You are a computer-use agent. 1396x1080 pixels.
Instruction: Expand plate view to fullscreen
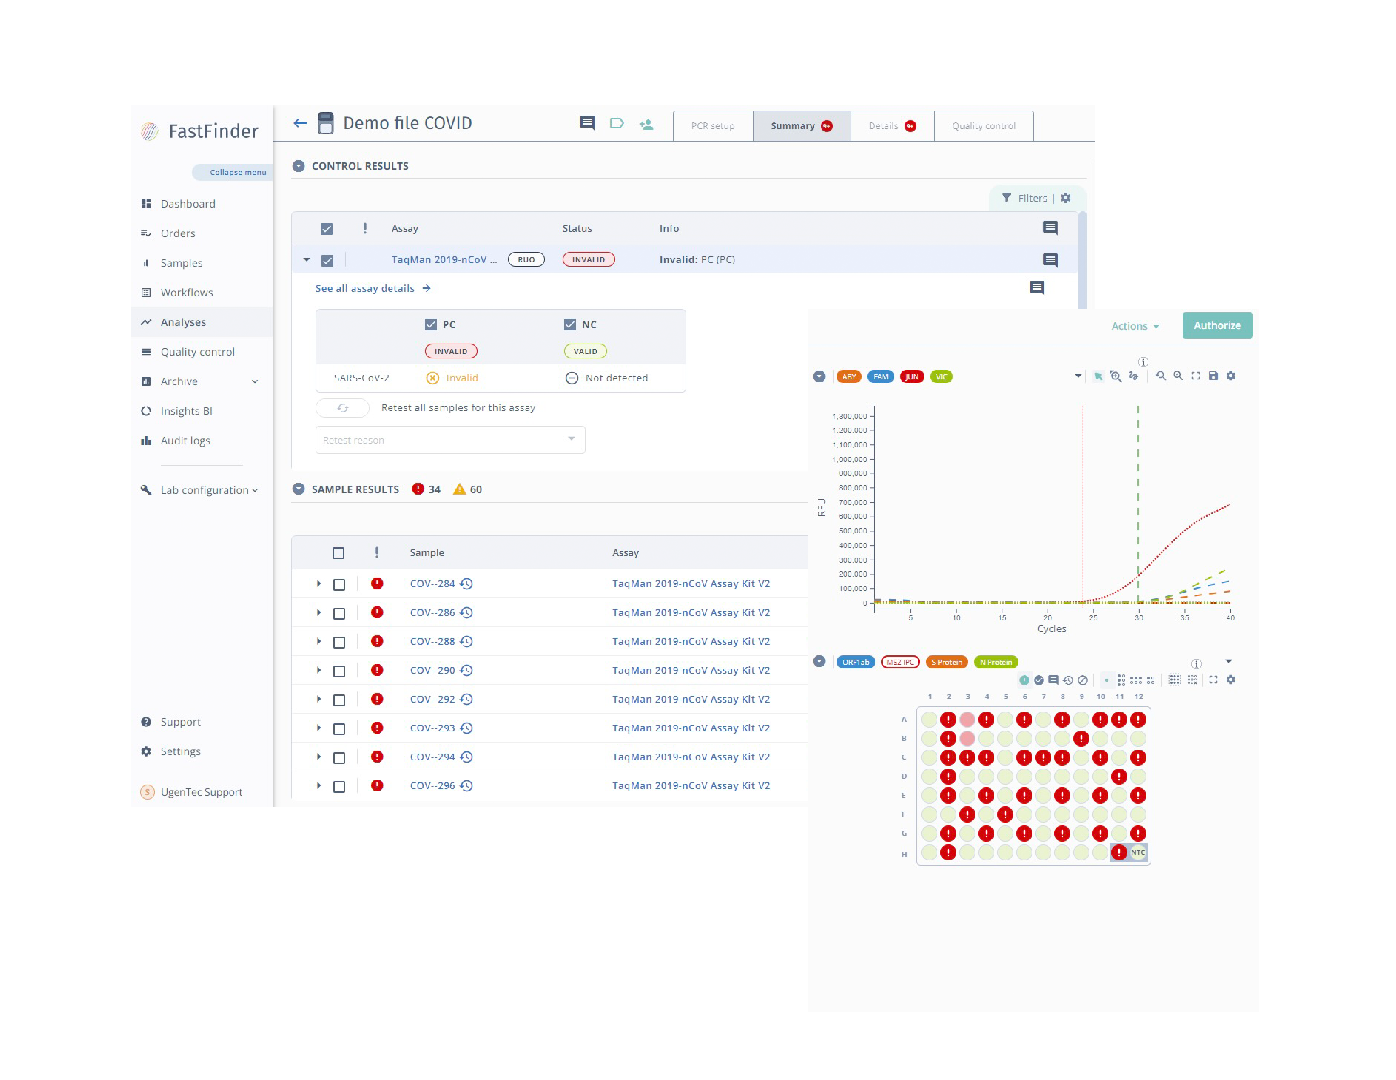pos(1214,680)
